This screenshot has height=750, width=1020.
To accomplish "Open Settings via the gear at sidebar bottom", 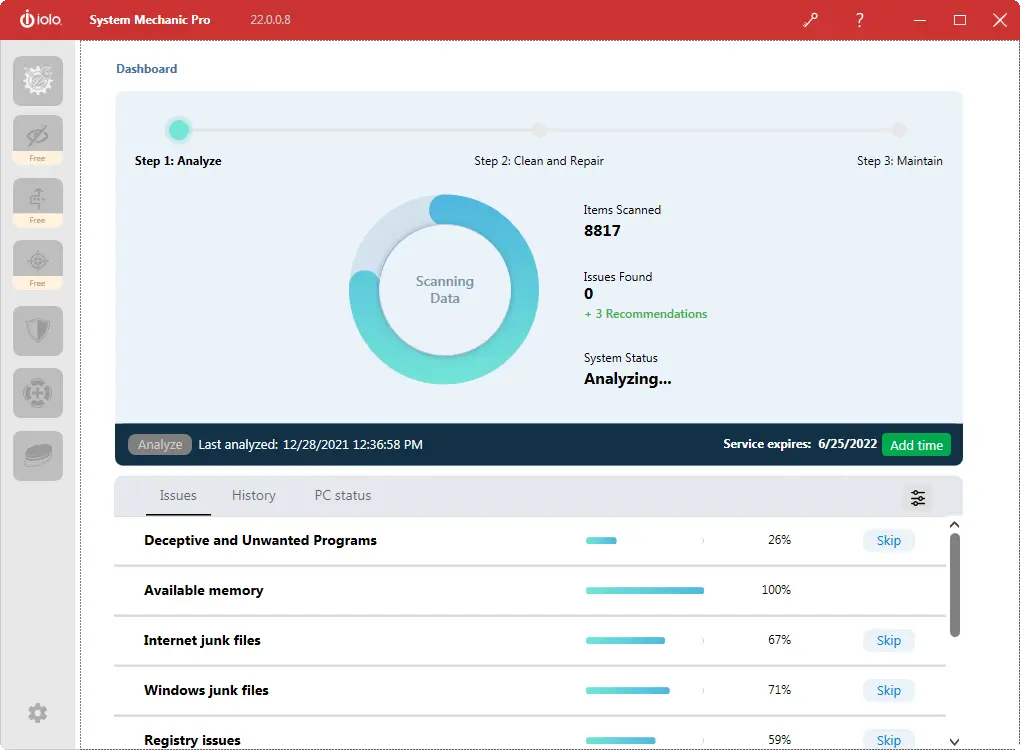I will point(37,712).
